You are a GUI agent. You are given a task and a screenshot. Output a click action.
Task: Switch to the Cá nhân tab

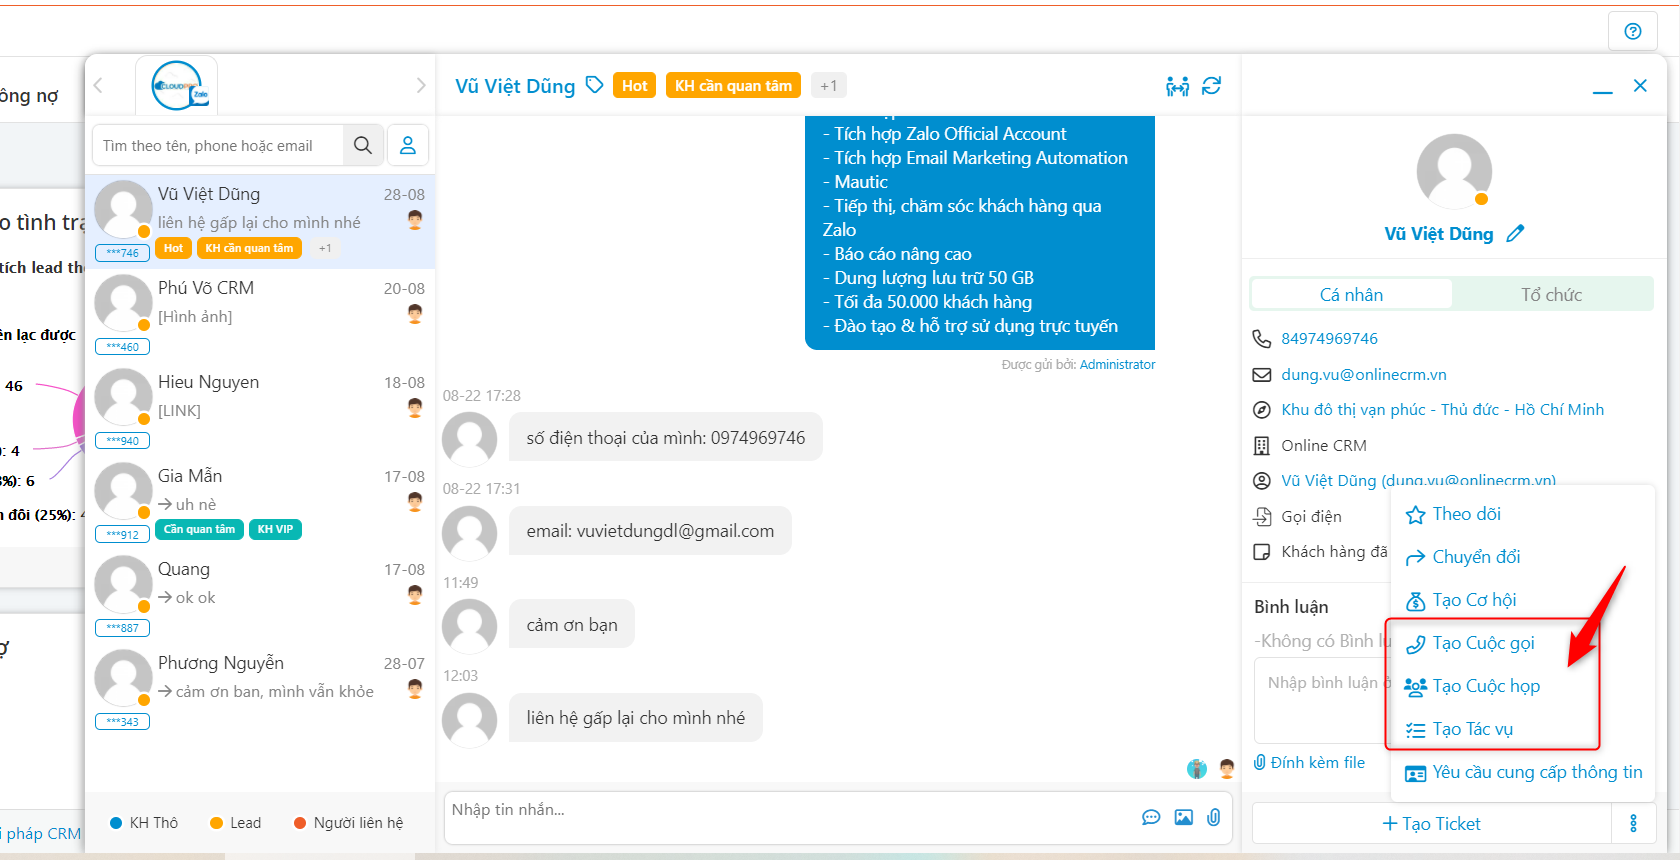tap(1351, 294)
